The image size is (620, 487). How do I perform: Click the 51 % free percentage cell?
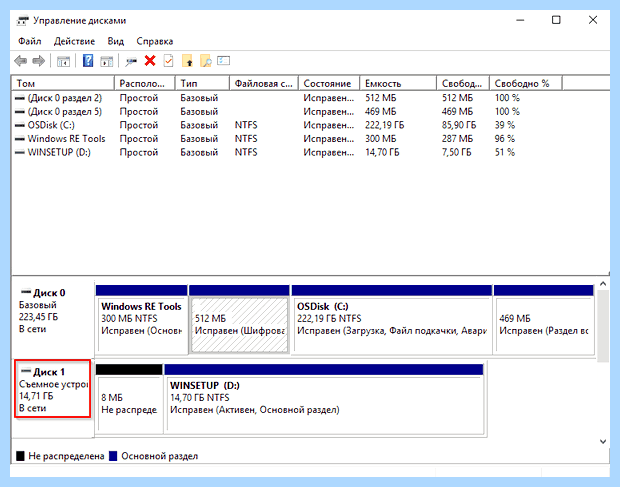coord(505,153)
